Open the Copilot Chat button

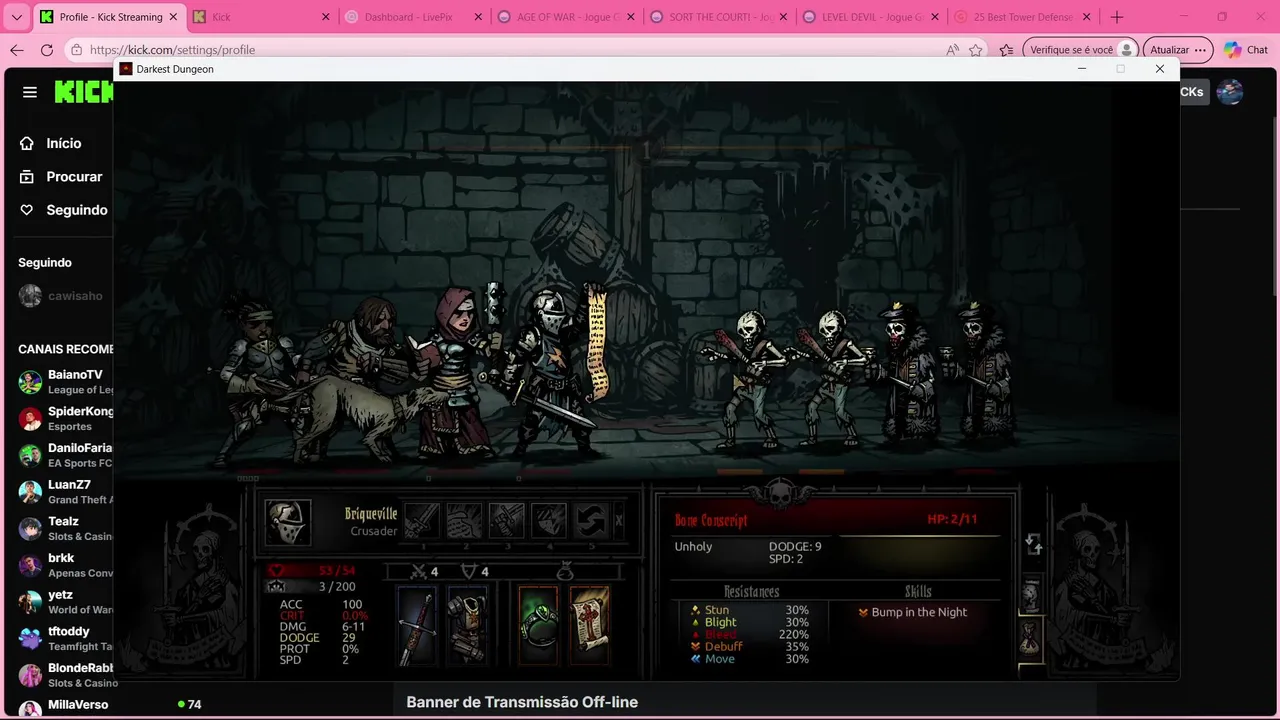(1246, 50)
